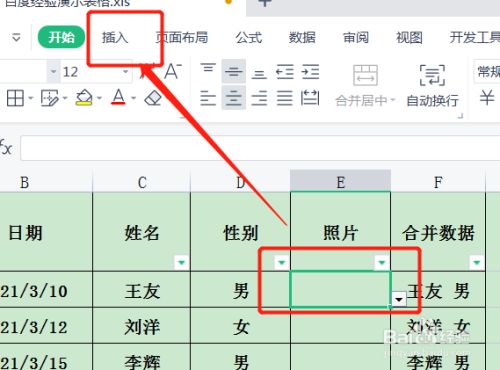Select the date cell 21/3/10

coord(46,289)
